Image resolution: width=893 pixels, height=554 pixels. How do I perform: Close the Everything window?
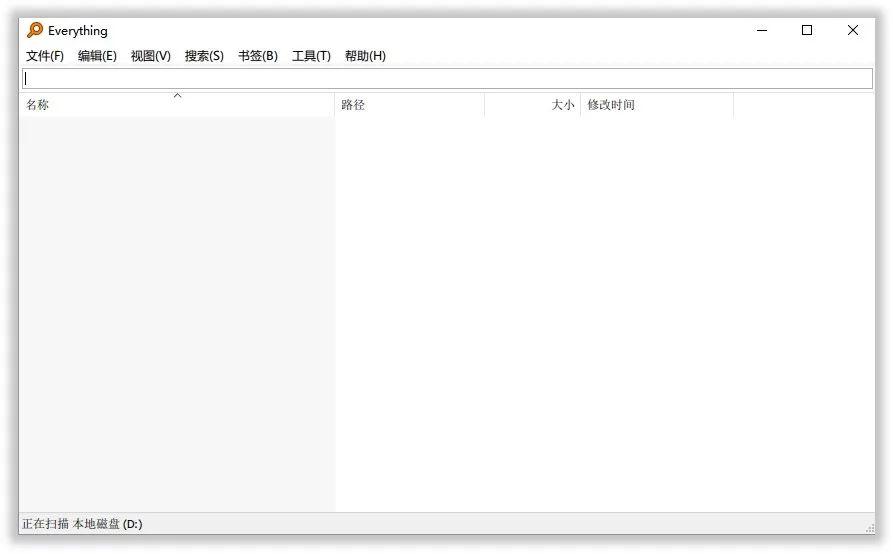point(853,30)
